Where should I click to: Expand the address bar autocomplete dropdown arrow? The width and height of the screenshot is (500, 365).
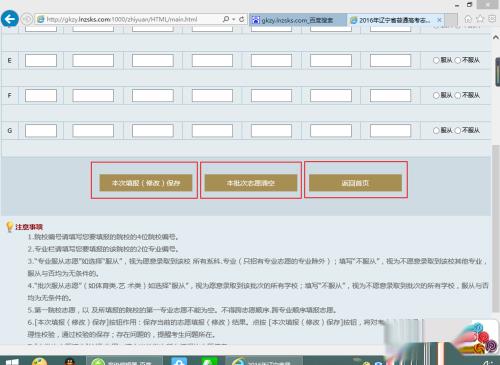(234, 19)
